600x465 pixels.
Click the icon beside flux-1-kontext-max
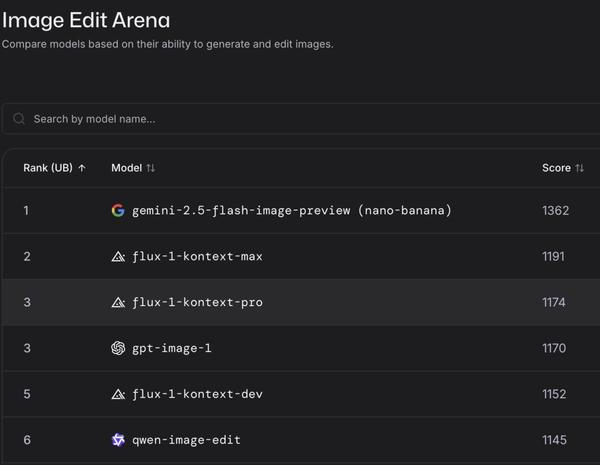pyautogui.click(x=118, y=257)
